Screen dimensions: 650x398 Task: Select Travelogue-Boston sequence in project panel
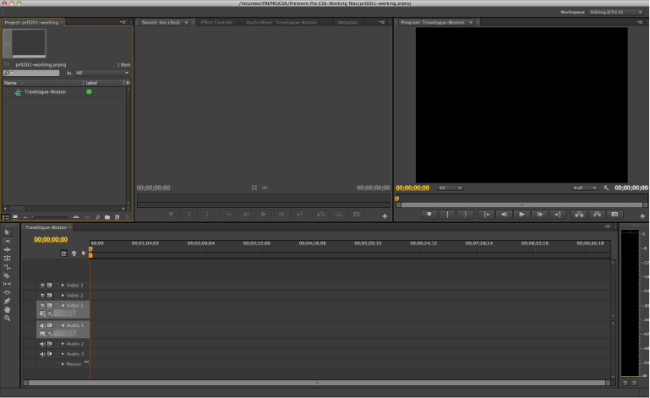click(45, 92)
